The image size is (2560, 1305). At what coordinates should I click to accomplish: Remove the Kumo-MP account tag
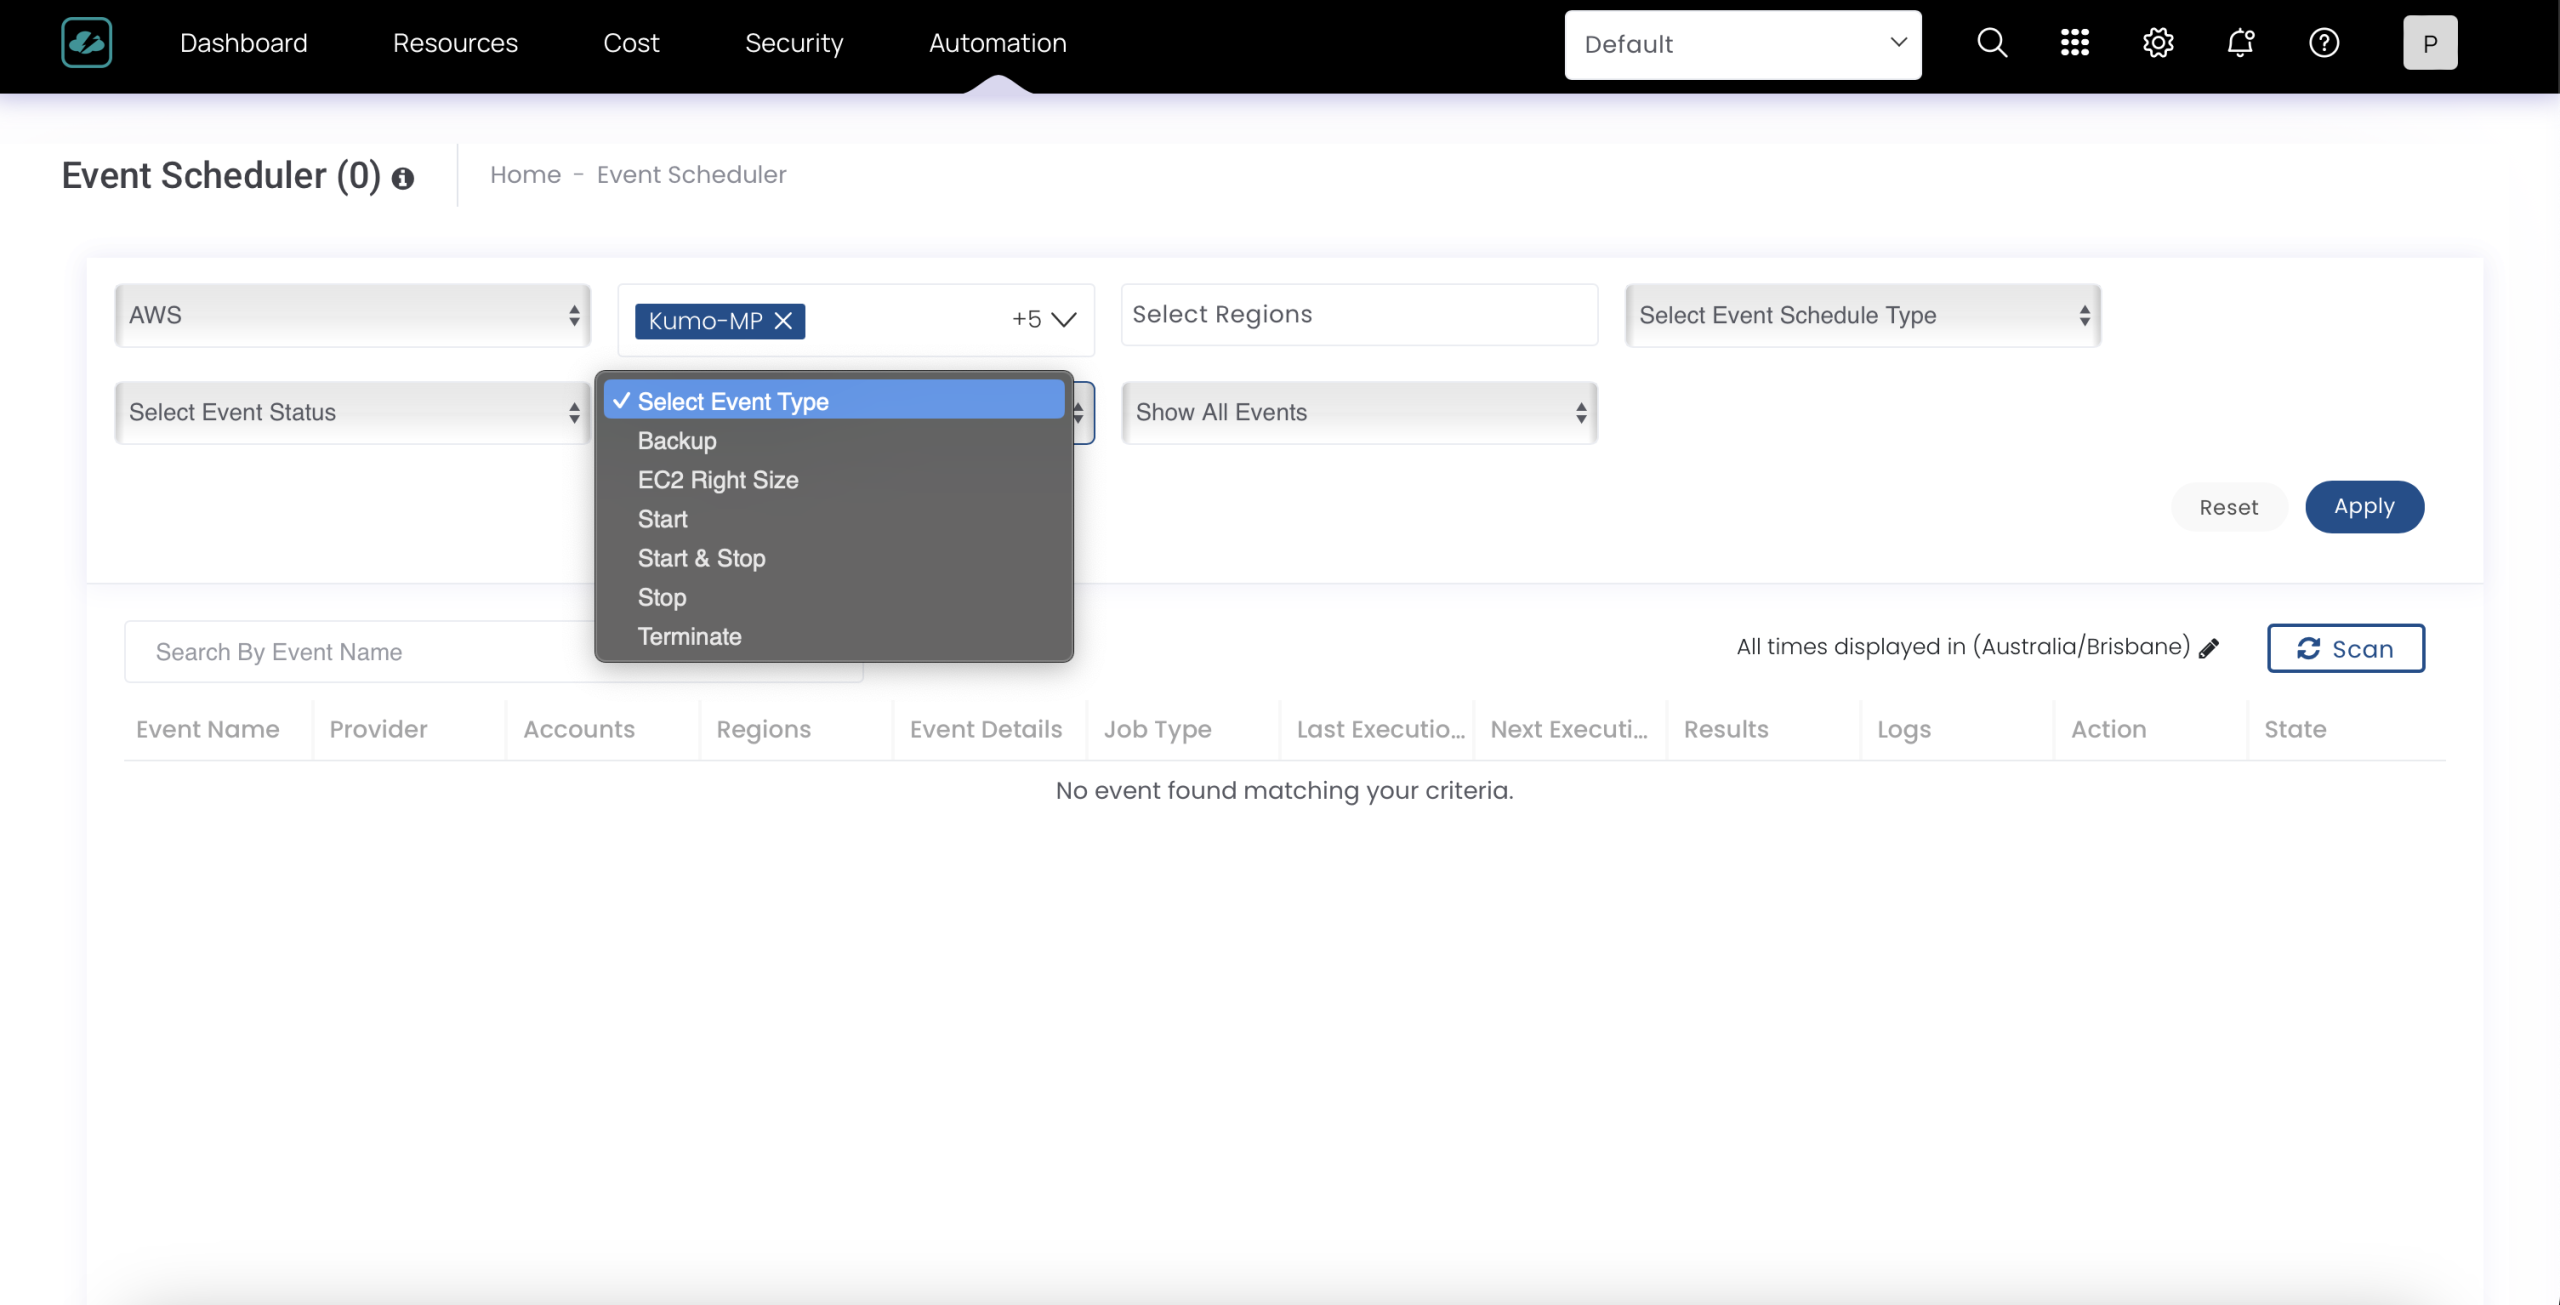click(x=784, y=321)
